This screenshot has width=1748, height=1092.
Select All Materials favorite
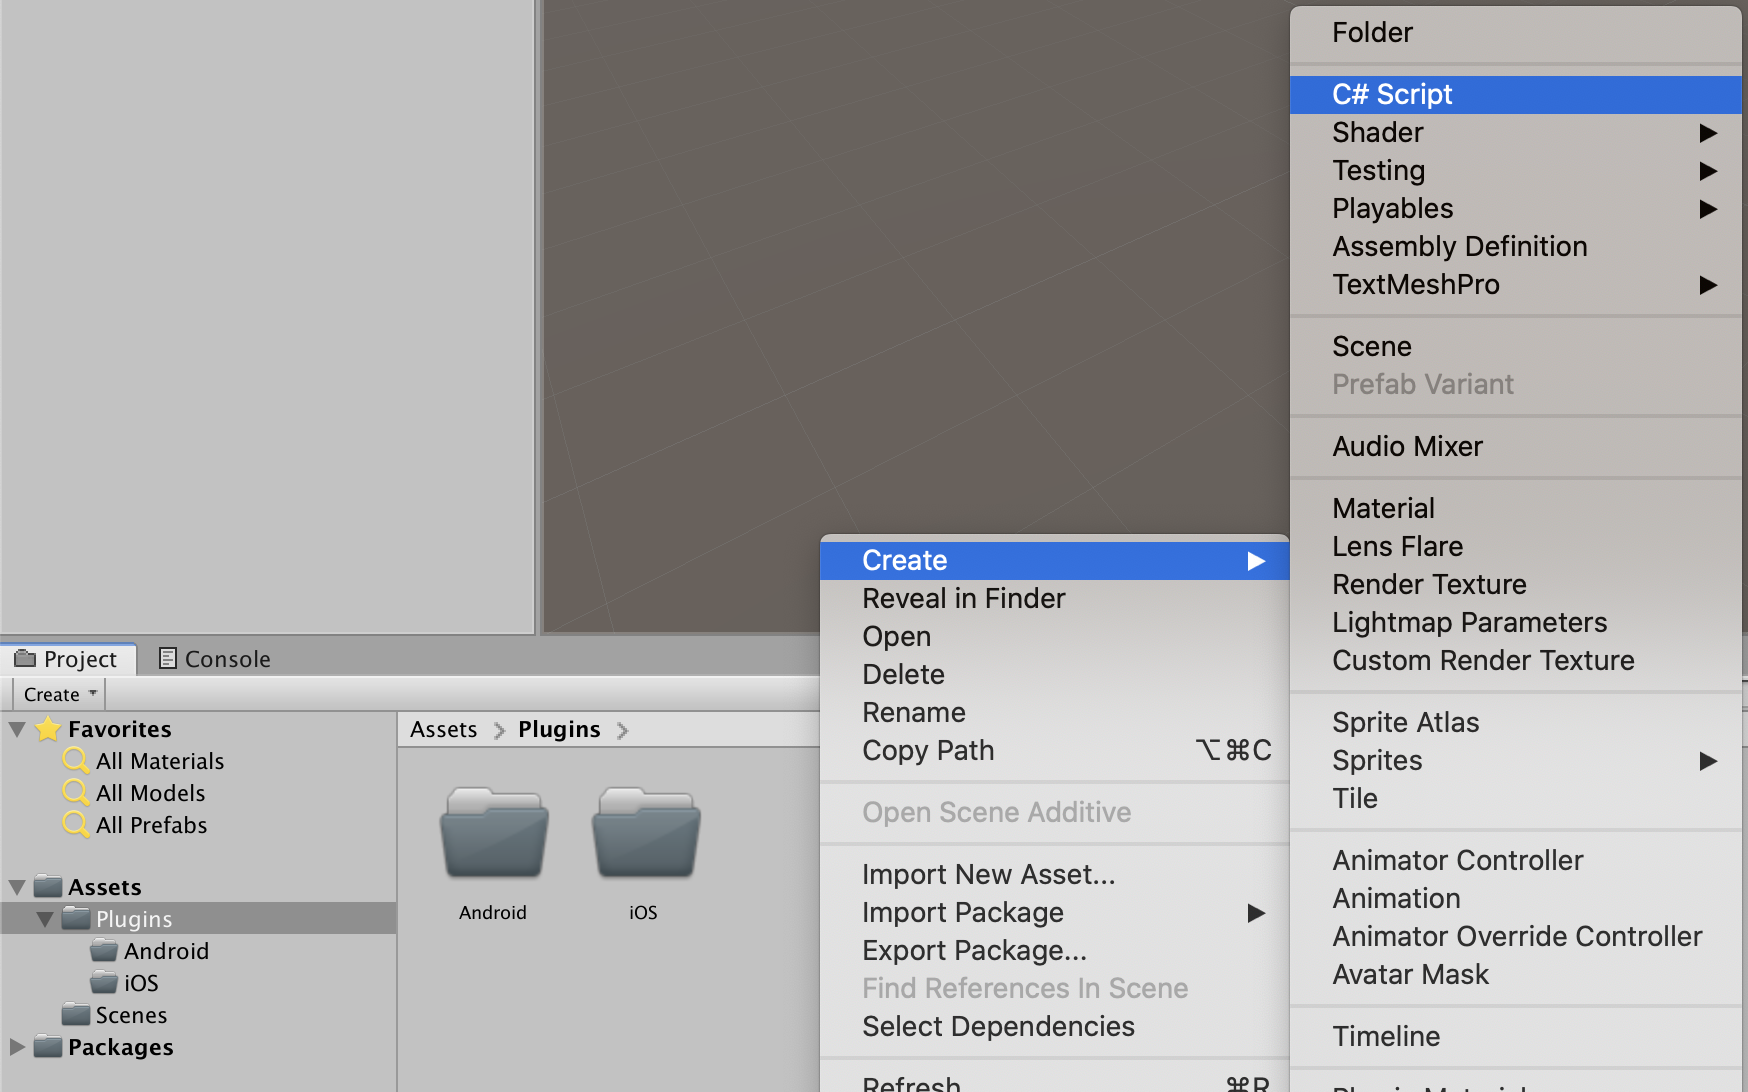click(160, 761)
